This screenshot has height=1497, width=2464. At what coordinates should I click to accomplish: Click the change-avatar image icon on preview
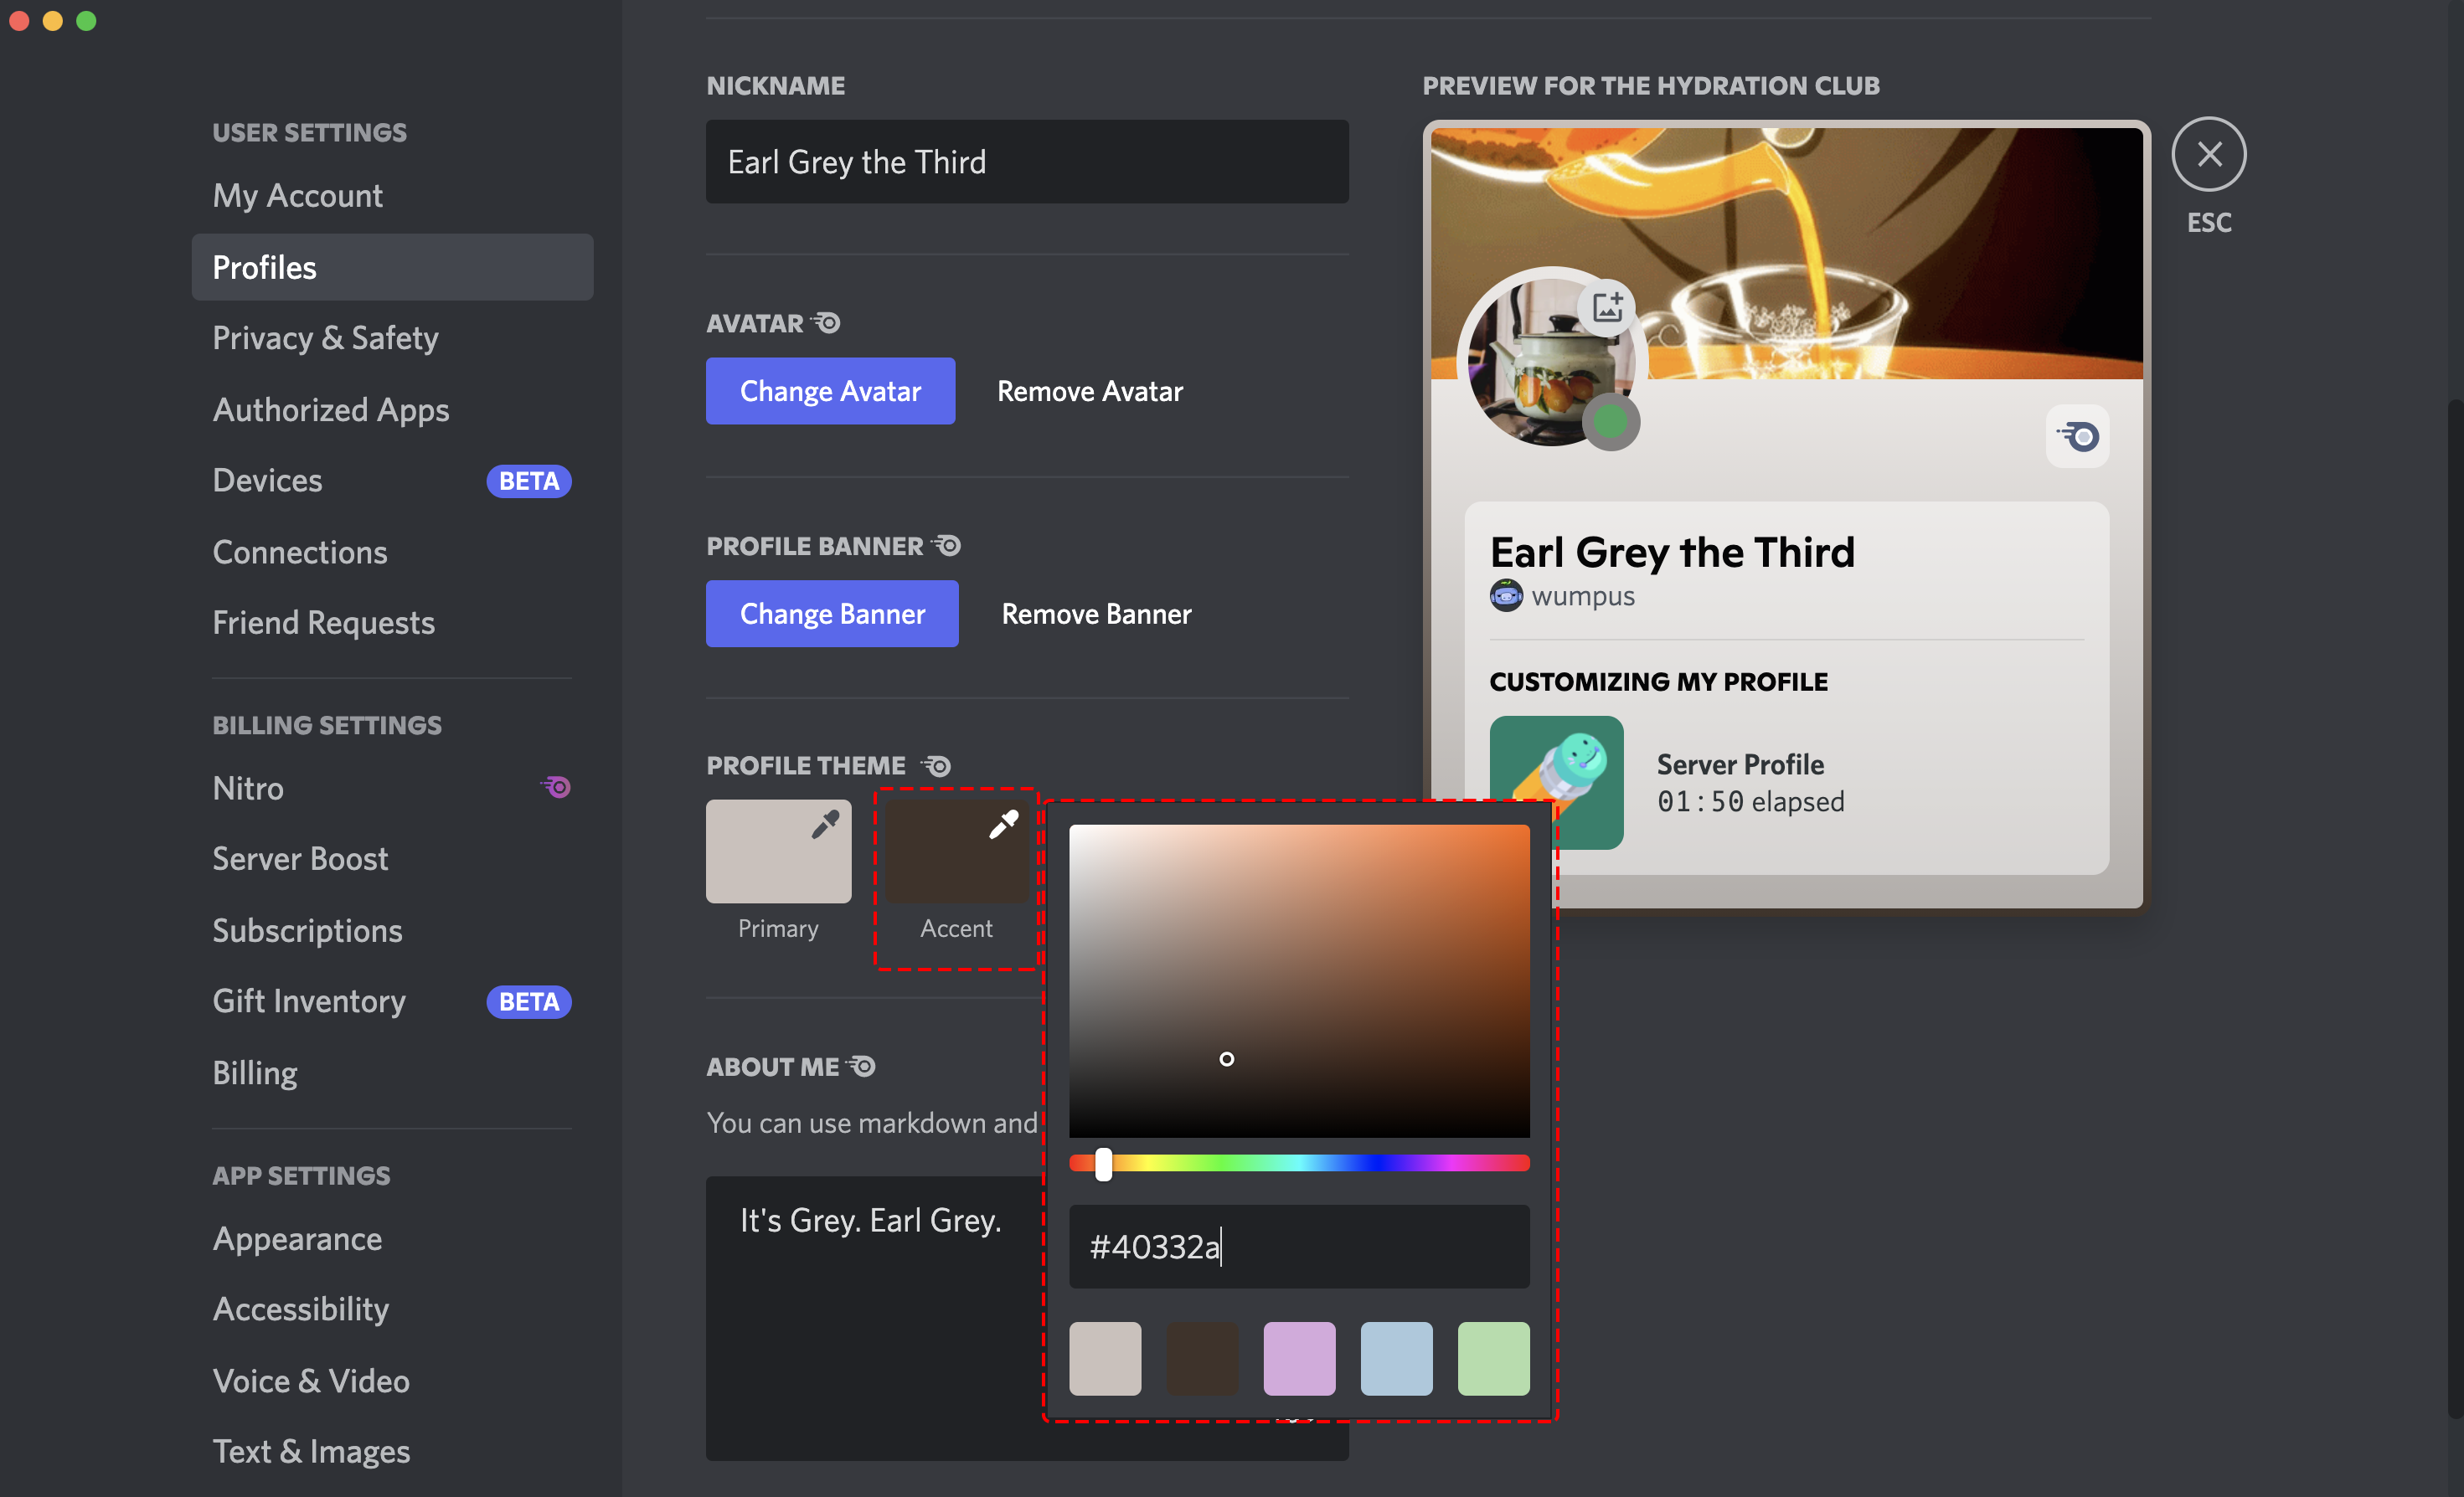coord(1608,308)
